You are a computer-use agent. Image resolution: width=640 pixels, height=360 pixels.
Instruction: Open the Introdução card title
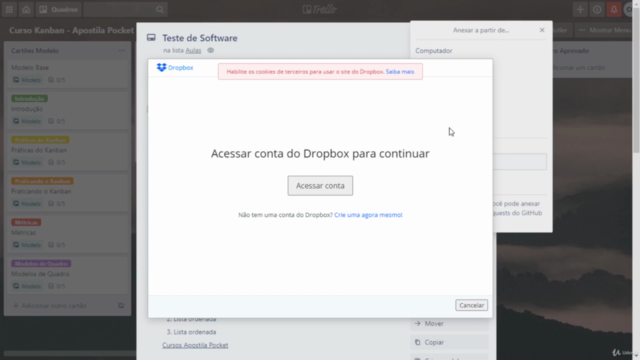(27, 109)
